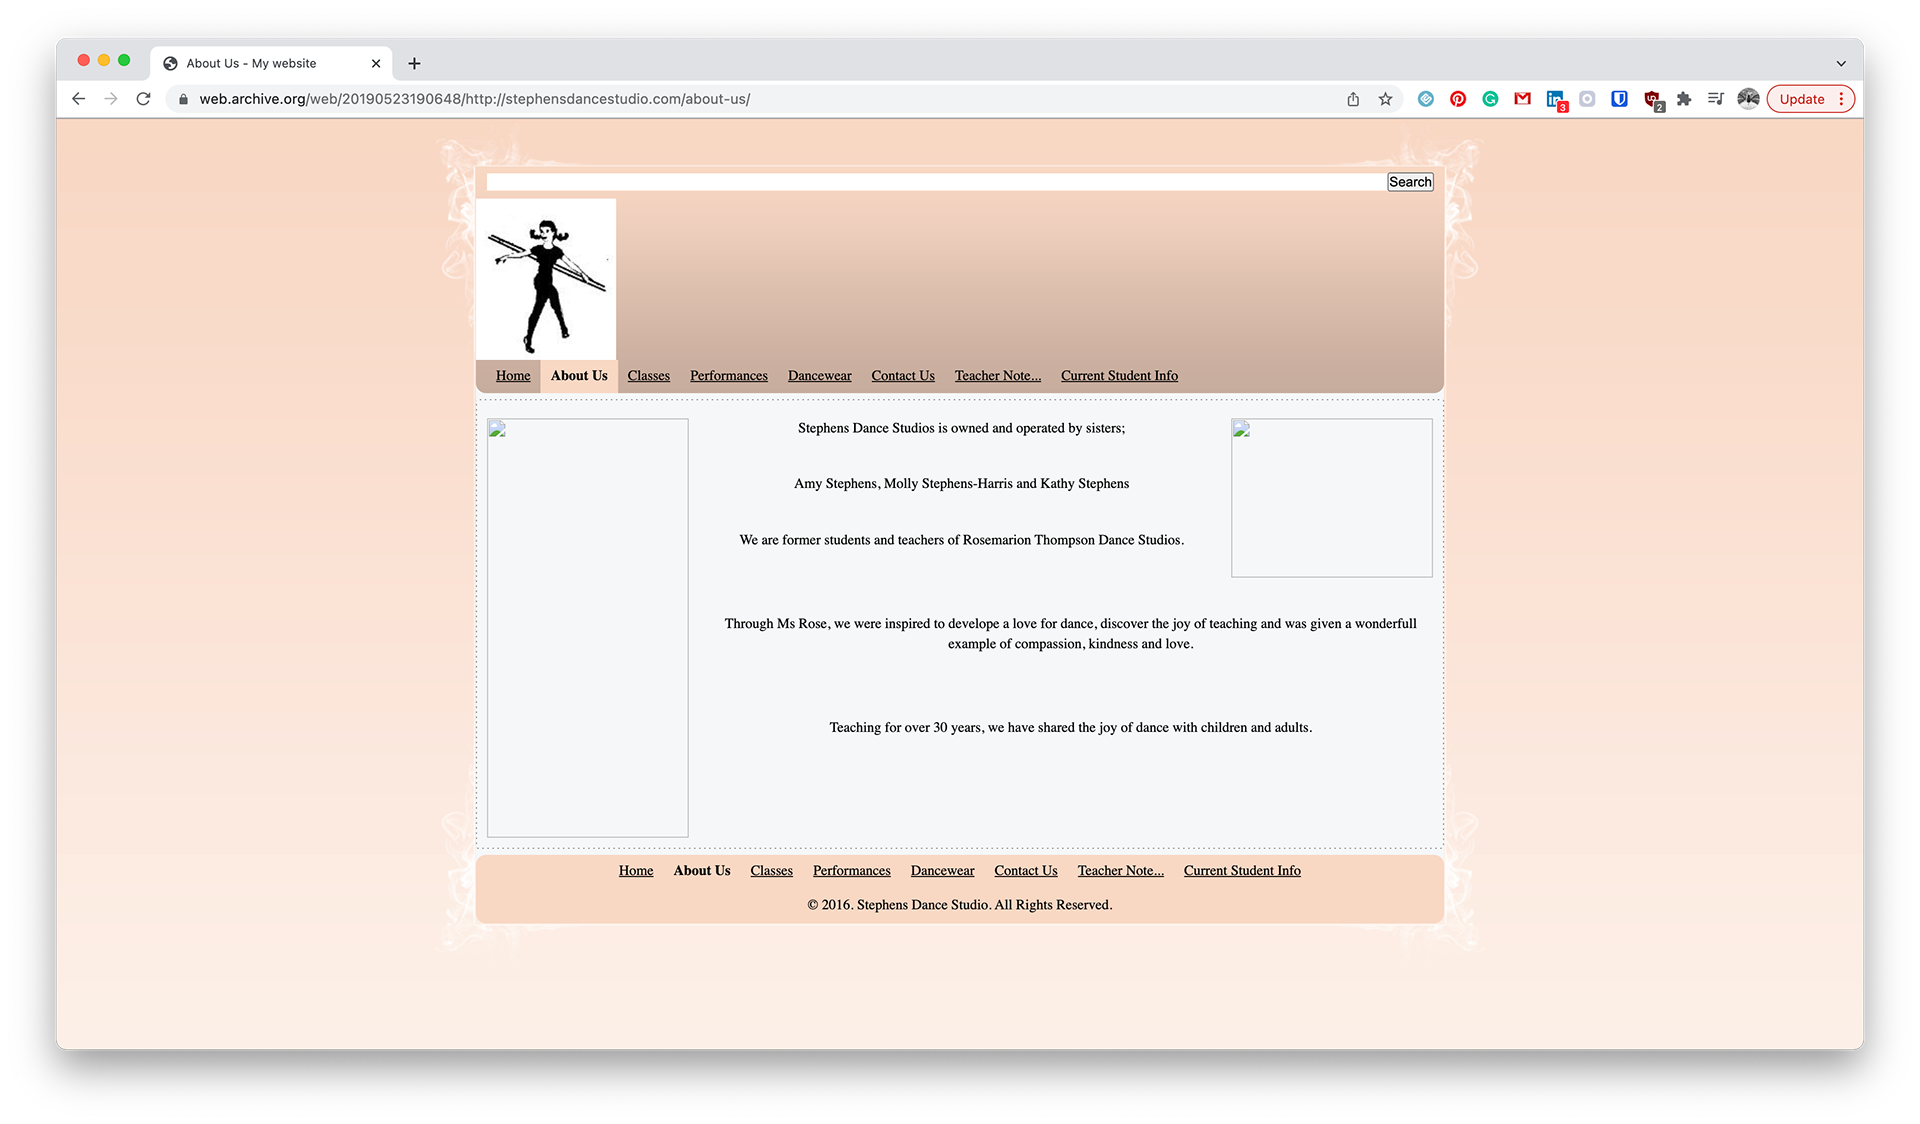Open Performances in the top navigation
The image size is (1920, 1124).
pyautogui.click(x=729, y=376)
